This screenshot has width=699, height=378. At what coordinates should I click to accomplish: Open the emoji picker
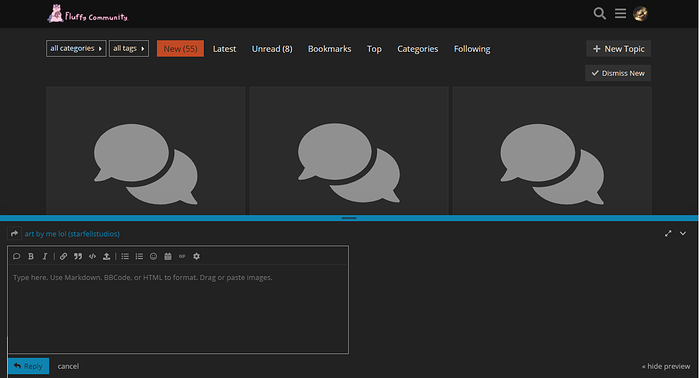coord(153,256)
